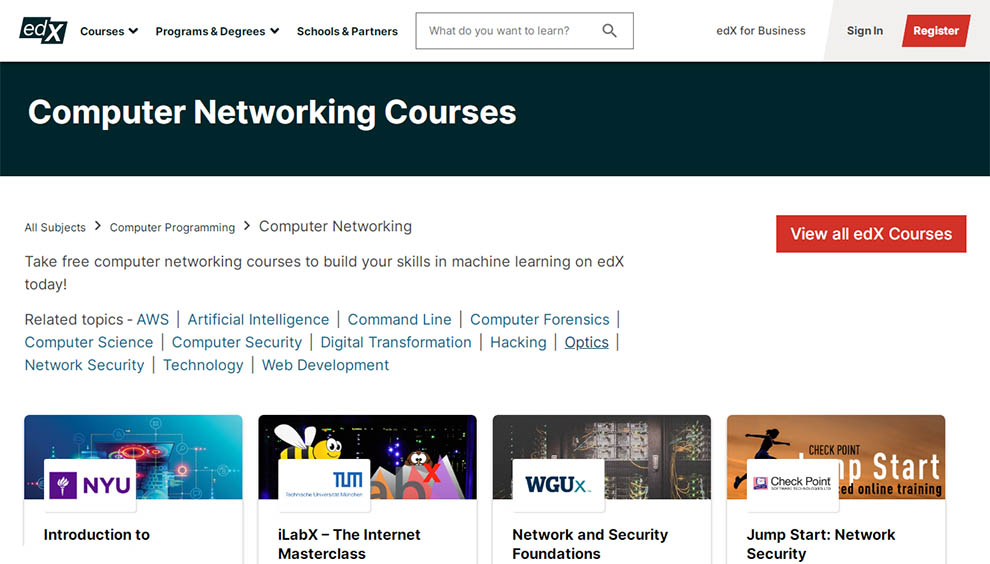The height and width of the screenshot is (564, 990).
Task: Click the Computer Networking Courses heading
Action: (272, 112)
